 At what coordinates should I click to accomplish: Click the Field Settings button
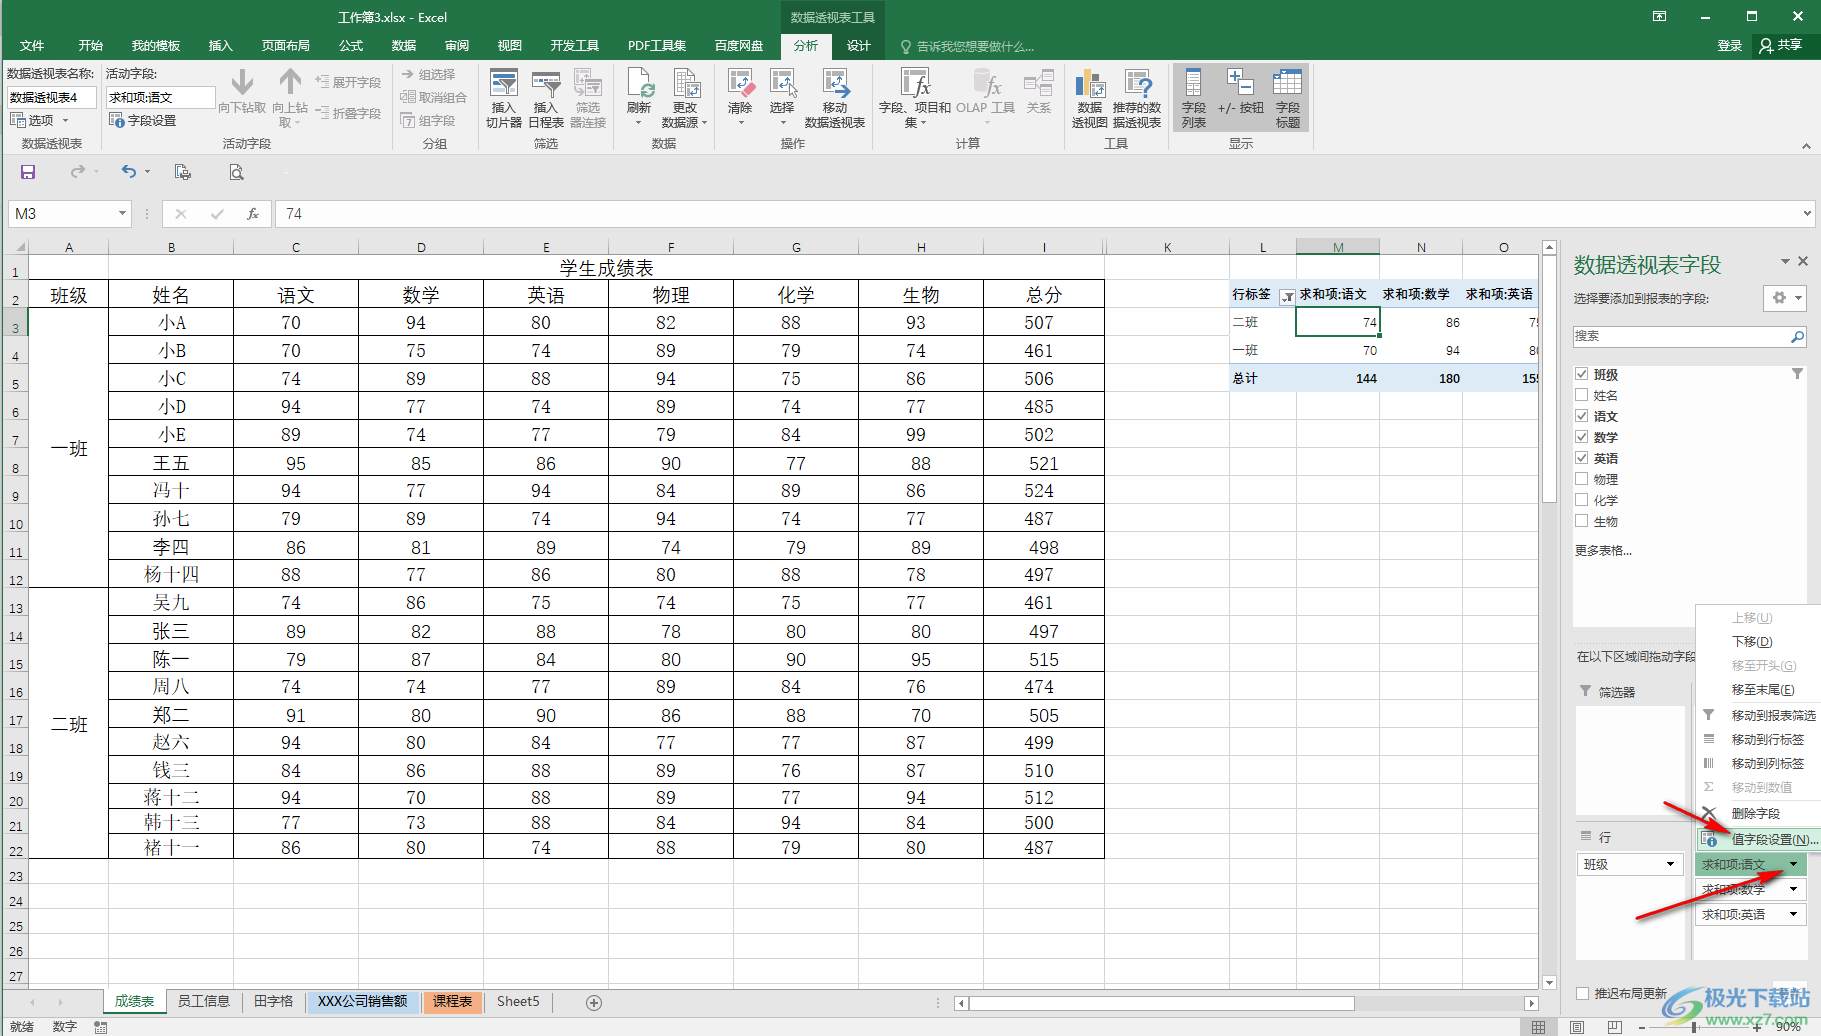143,120
